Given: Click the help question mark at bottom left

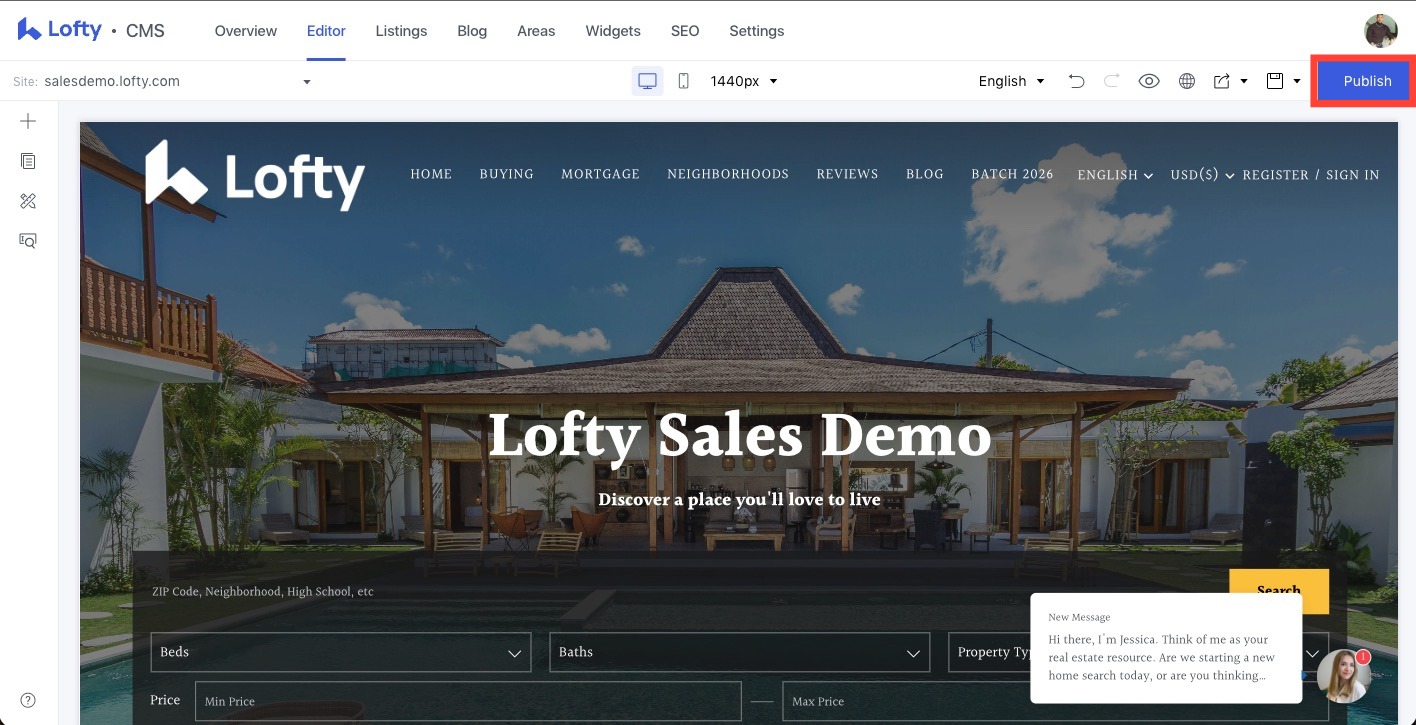Looking at the screenshot, I should pos(27,699).
